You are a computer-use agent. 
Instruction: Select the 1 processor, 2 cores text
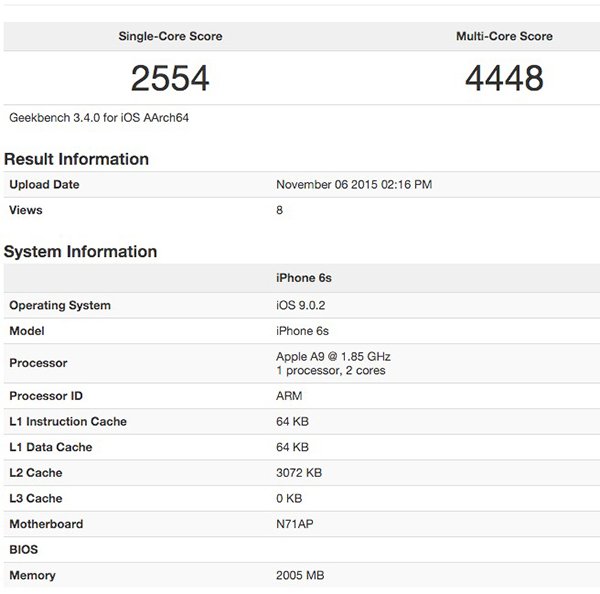tap(331, 370)
